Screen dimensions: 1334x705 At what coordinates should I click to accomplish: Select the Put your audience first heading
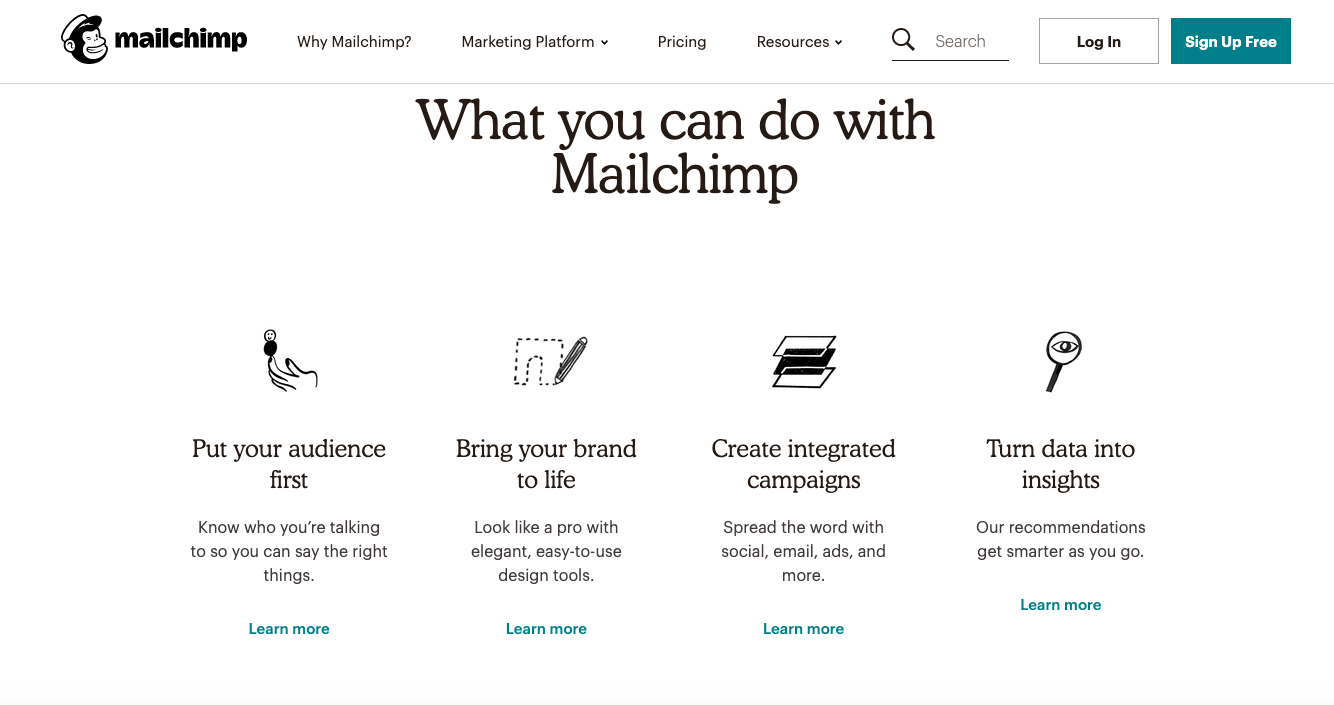click(289, 464)
